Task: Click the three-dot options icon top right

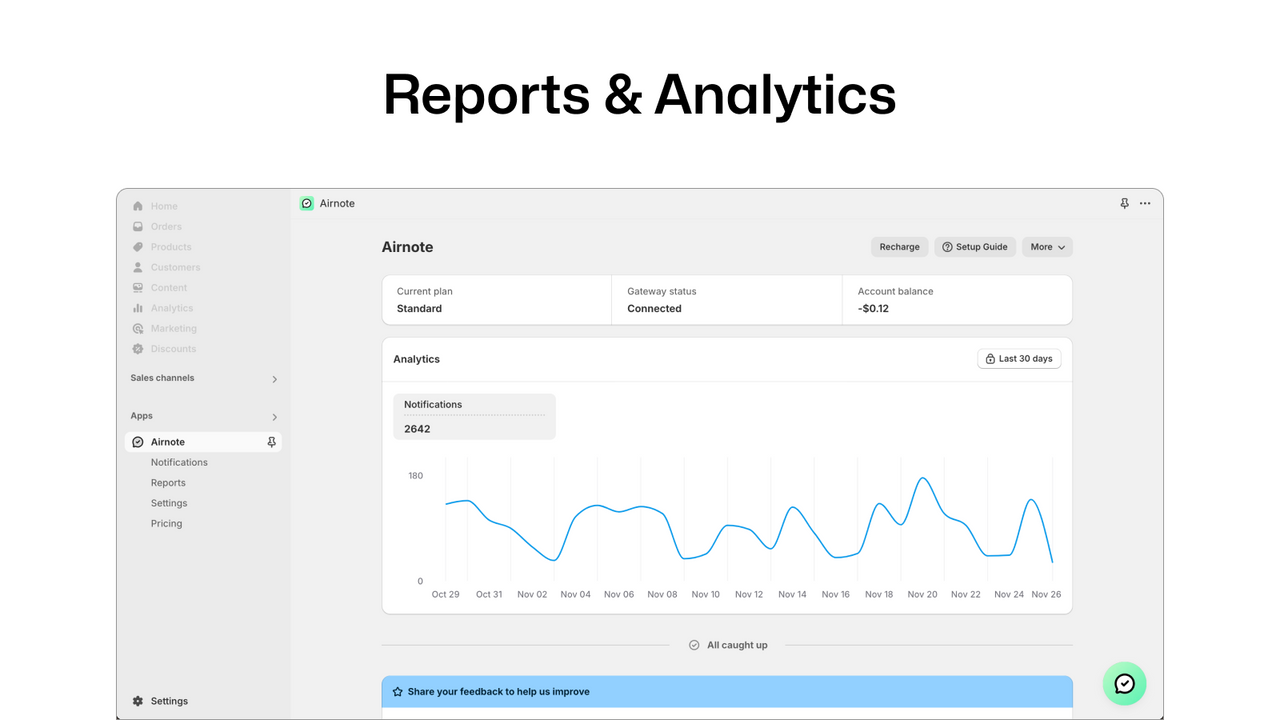Action: [x=1145, y=203]
